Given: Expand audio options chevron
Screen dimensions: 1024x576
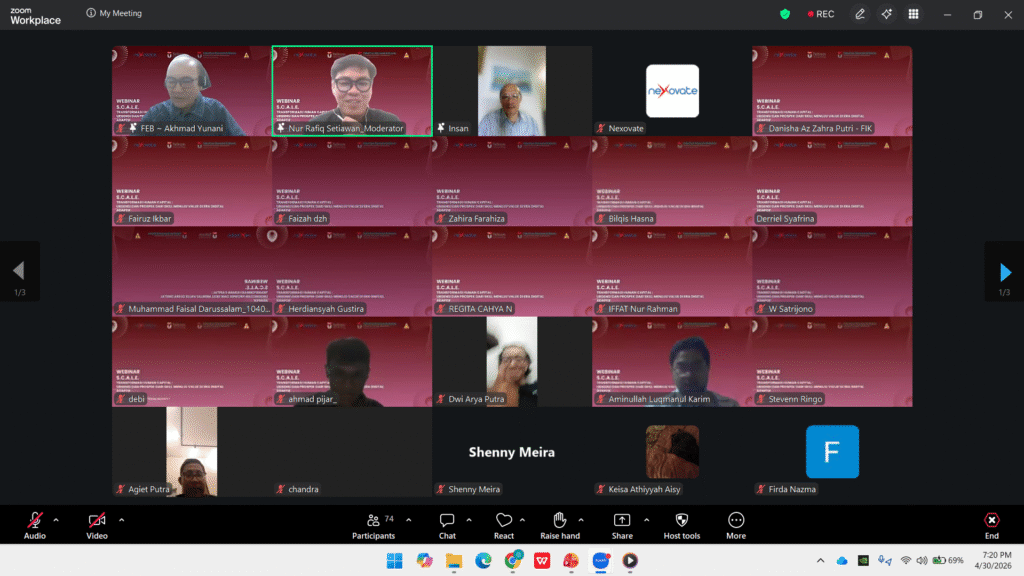Looking at the screenshot, I should (x=56, y=520).
